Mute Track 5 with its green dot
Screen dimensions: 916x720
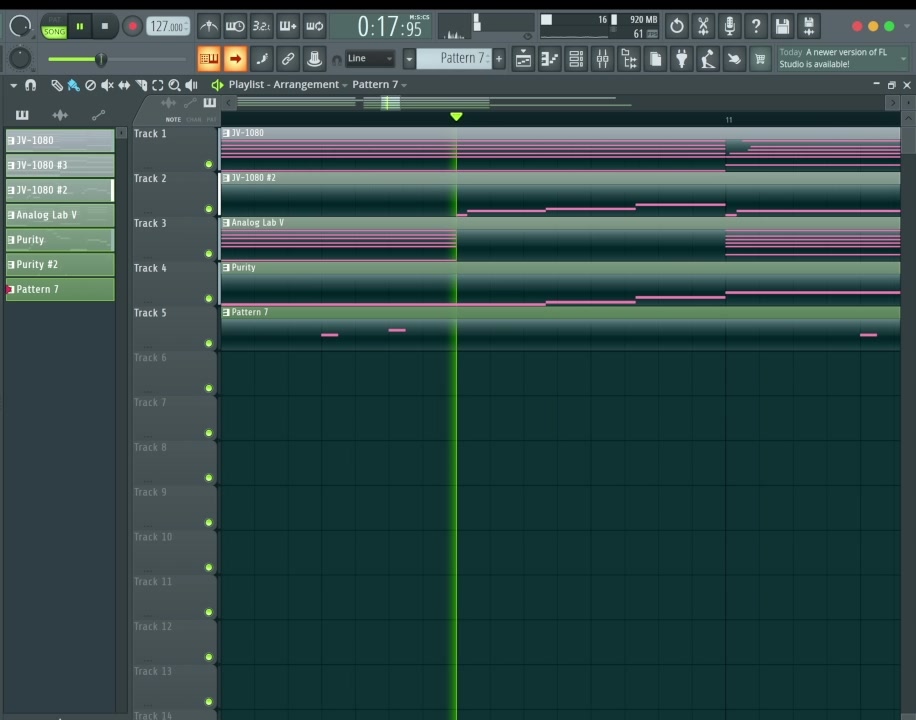209,343
